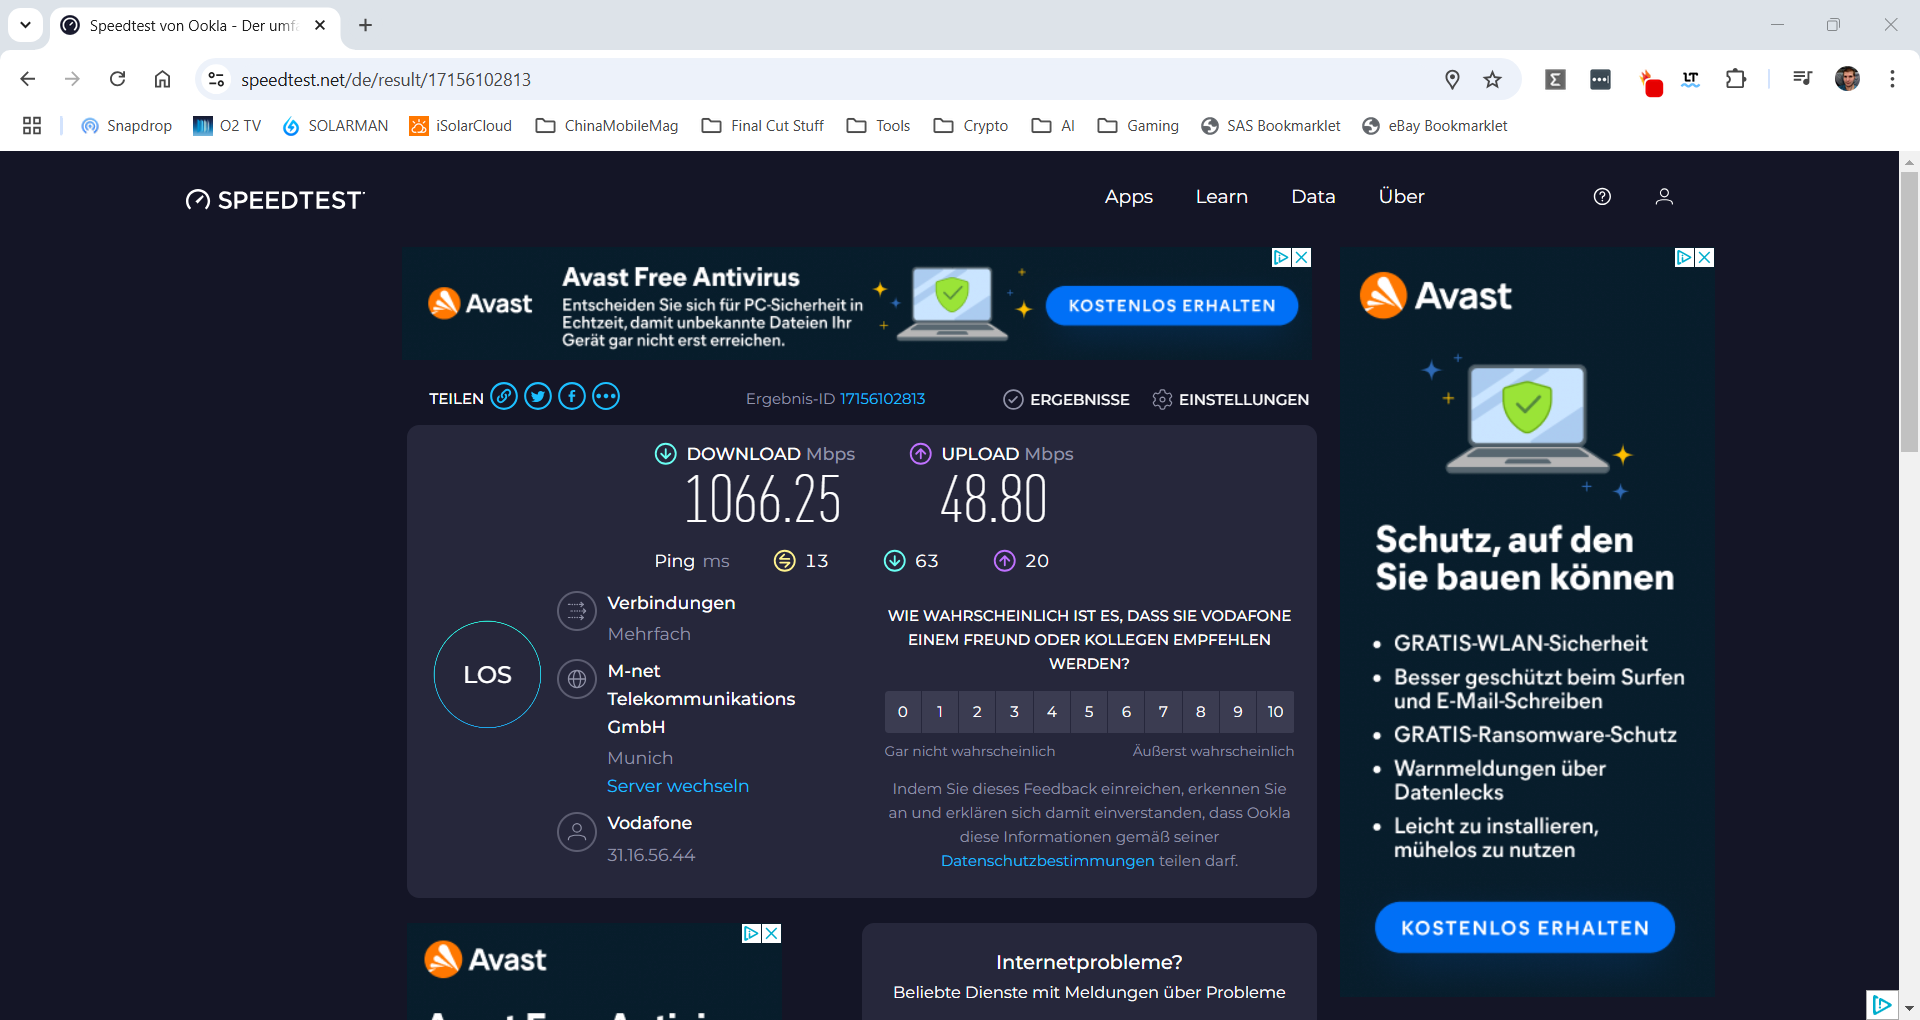Bookmark this page with the star

[x=1493, y=79]
